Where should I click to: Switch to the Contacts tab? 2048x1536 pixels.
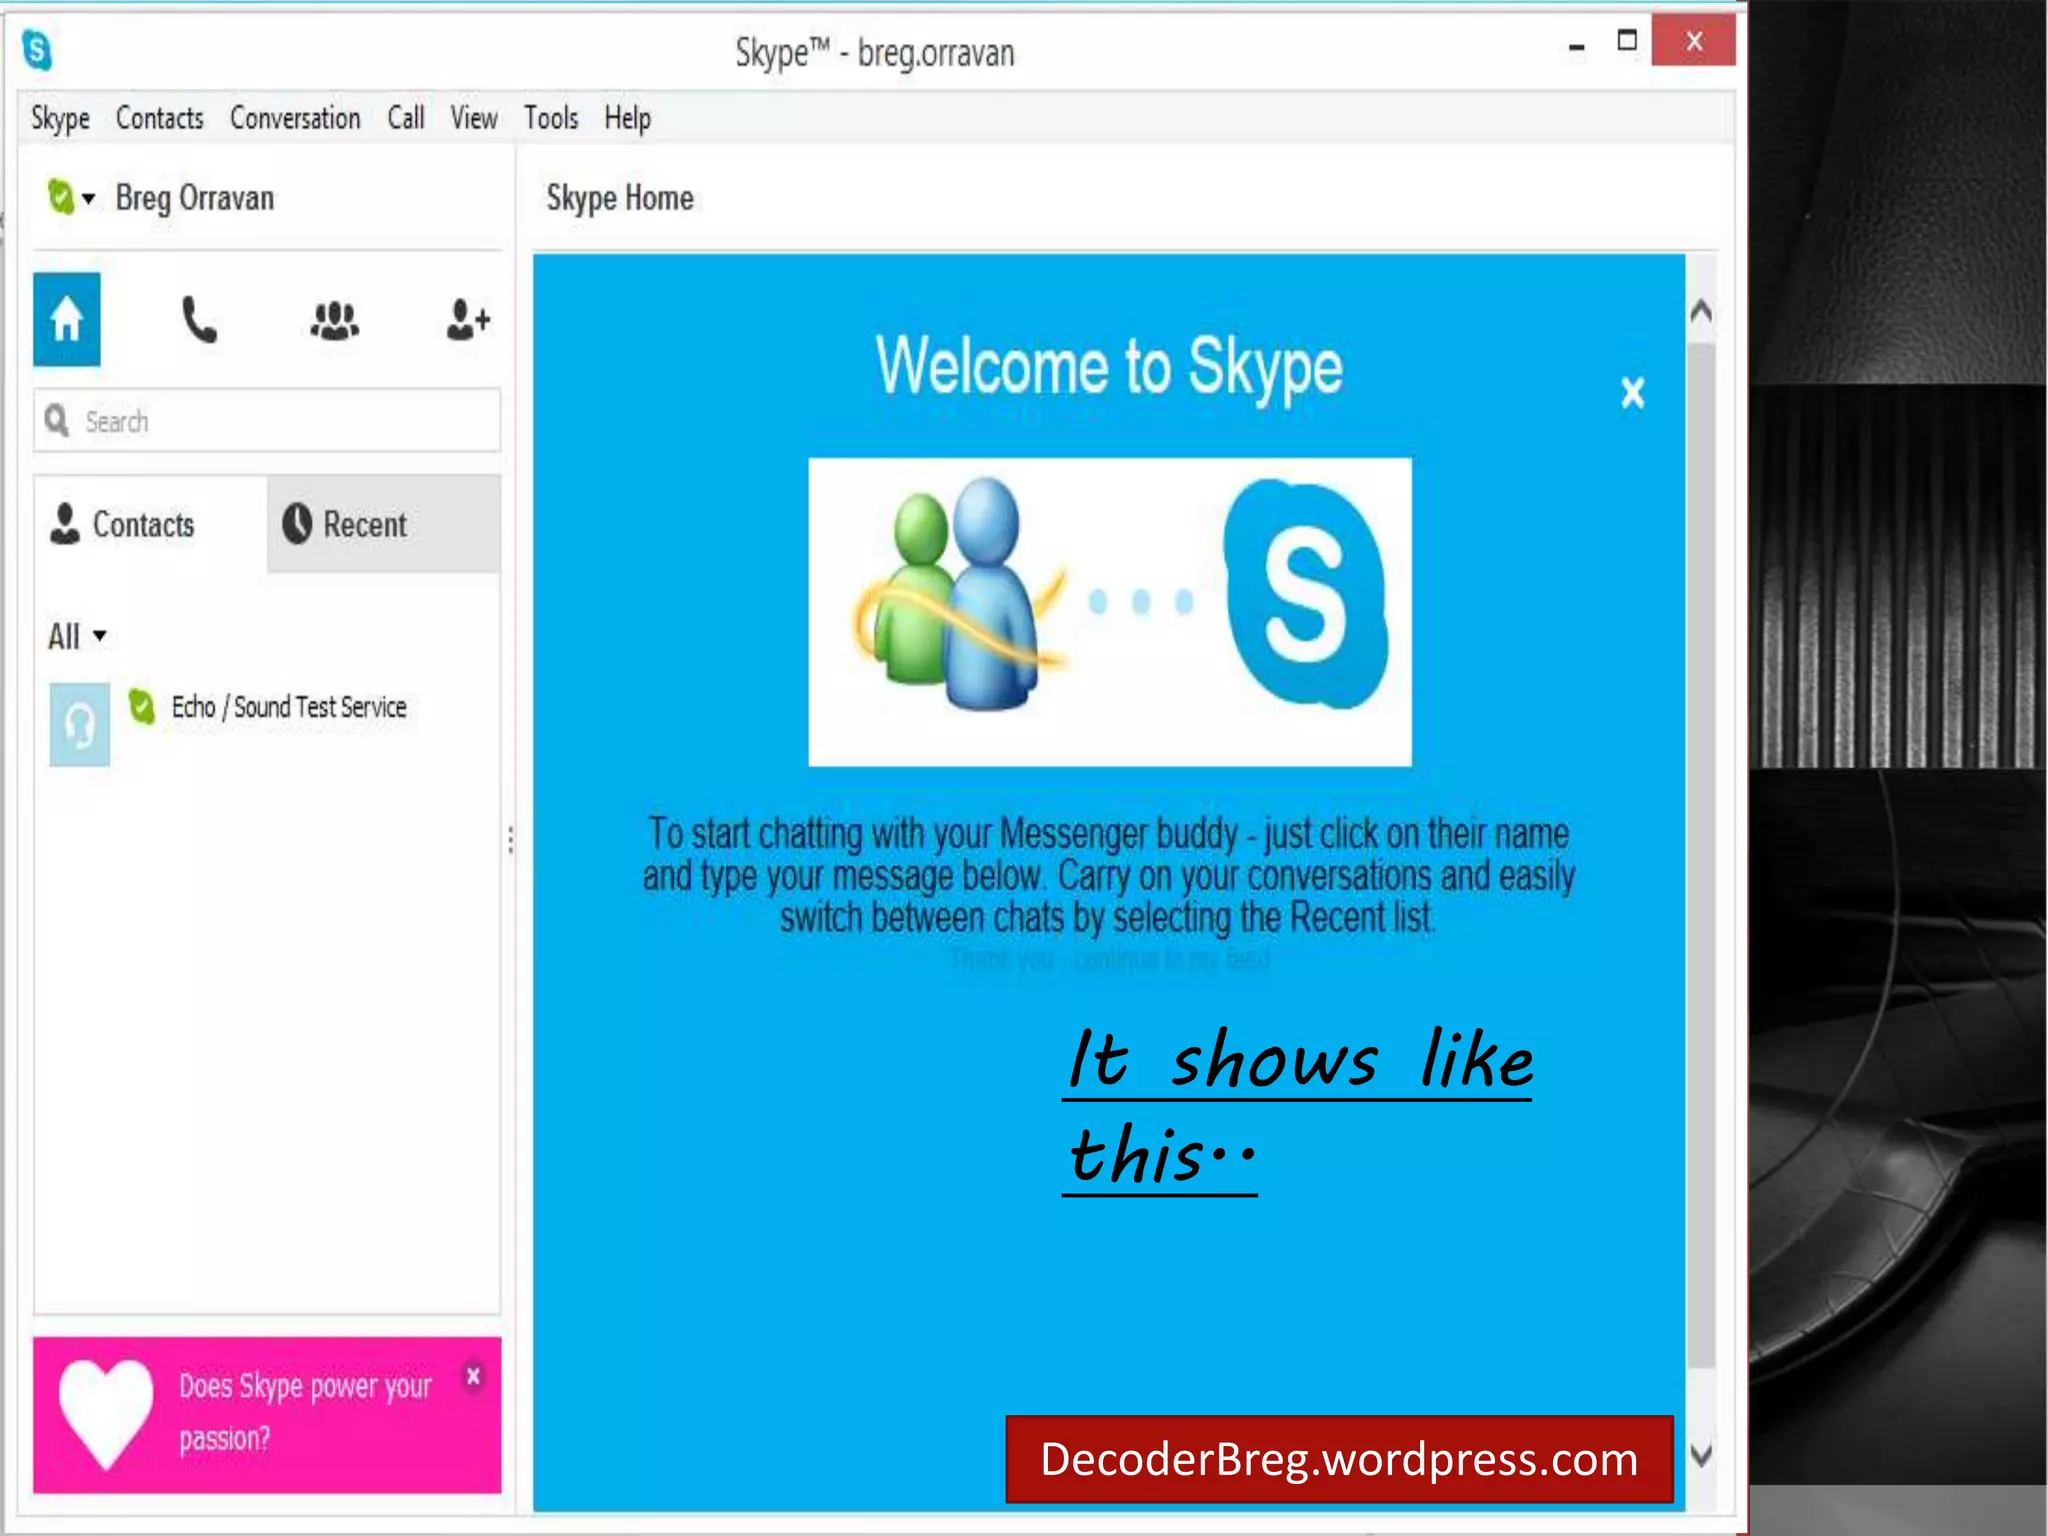tap(150, 524)
